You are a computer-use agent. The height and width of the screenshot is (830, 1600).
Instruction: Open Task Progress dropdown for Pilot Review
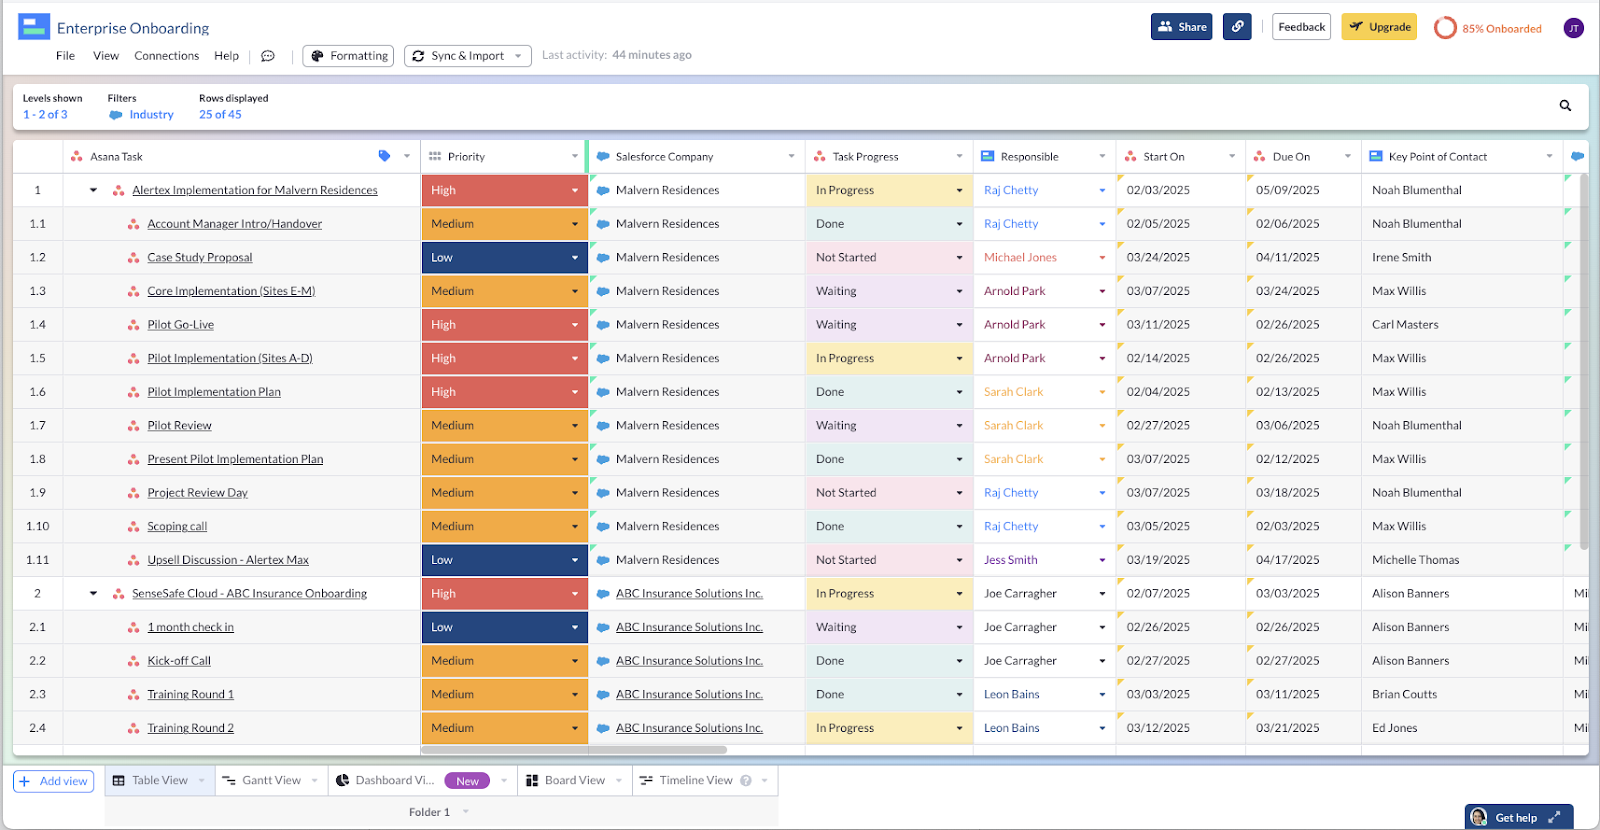(959, 426)
